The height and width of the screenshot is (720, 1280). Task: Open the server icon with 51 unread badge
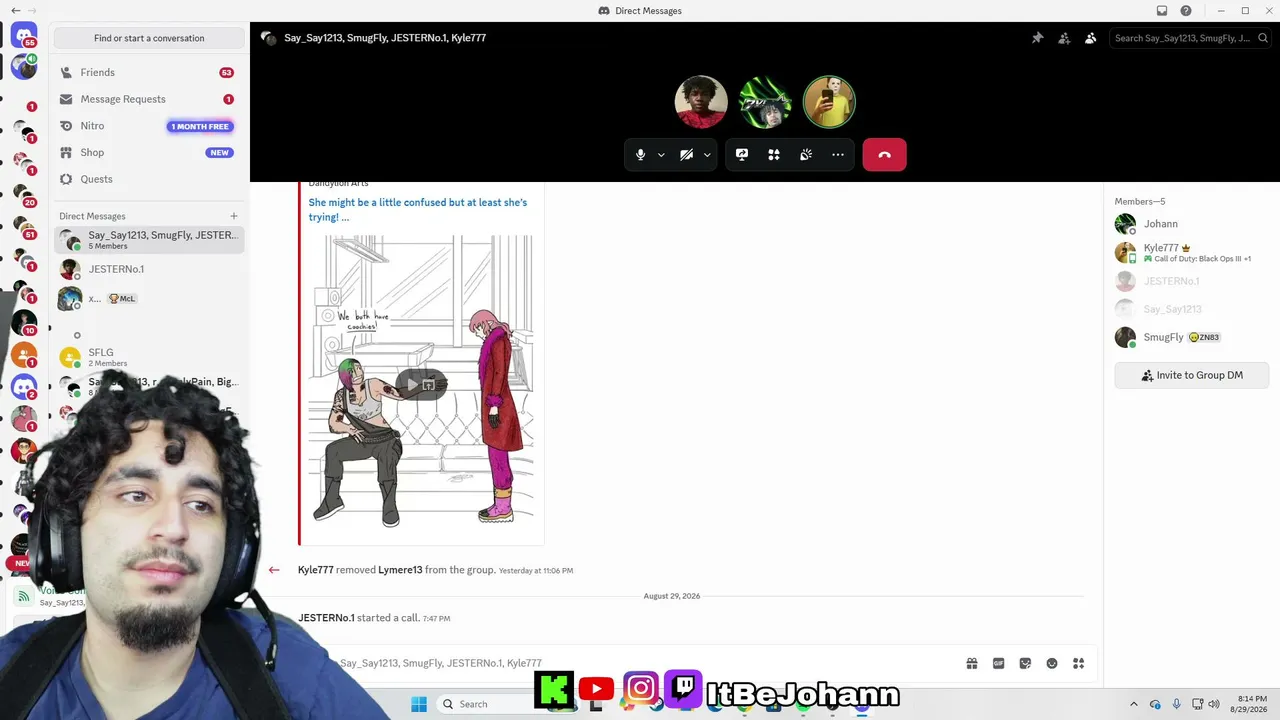point(24,227)
